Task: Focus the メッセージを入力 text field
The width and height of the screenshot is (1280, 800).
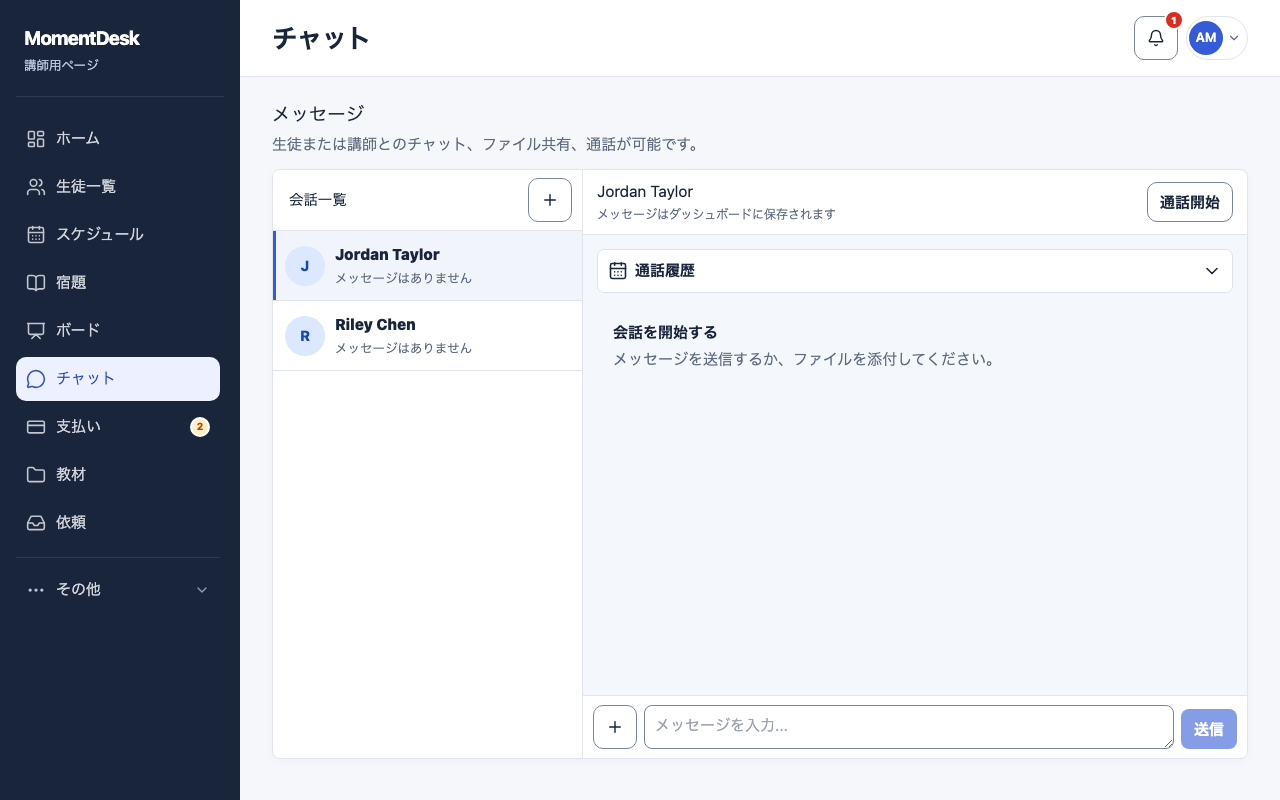Action: click(909, 727)
